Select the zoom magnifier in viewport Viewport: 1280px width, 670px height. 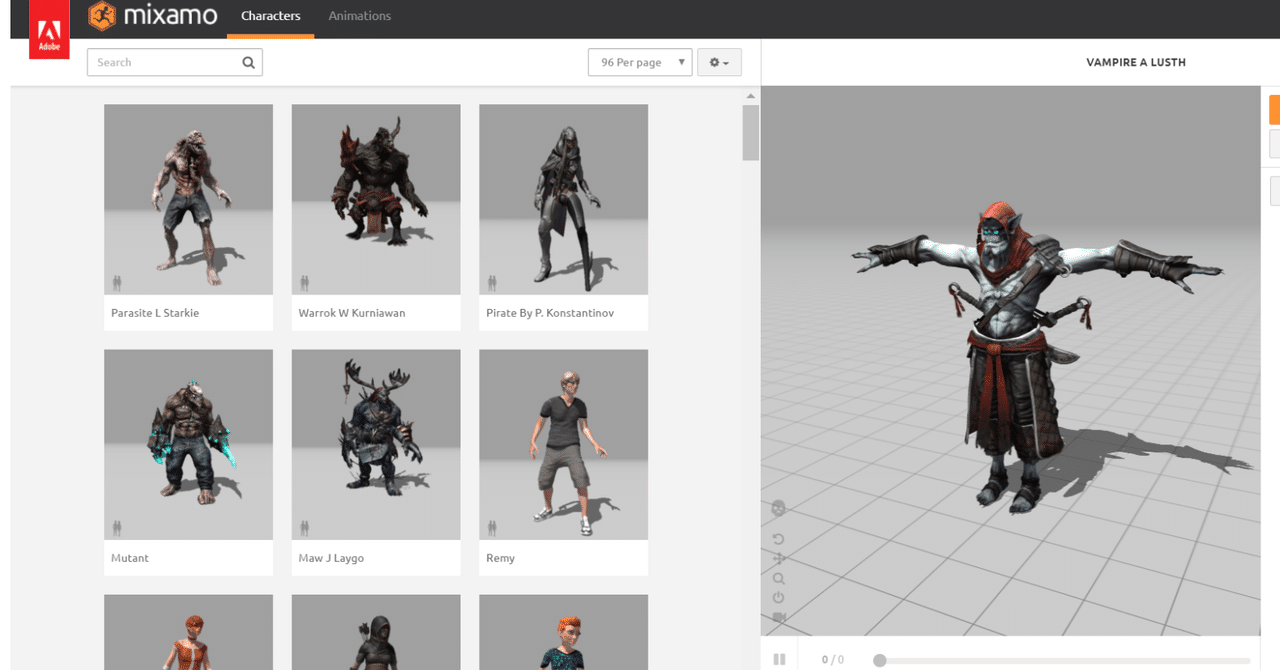click(x=779, y=579)
